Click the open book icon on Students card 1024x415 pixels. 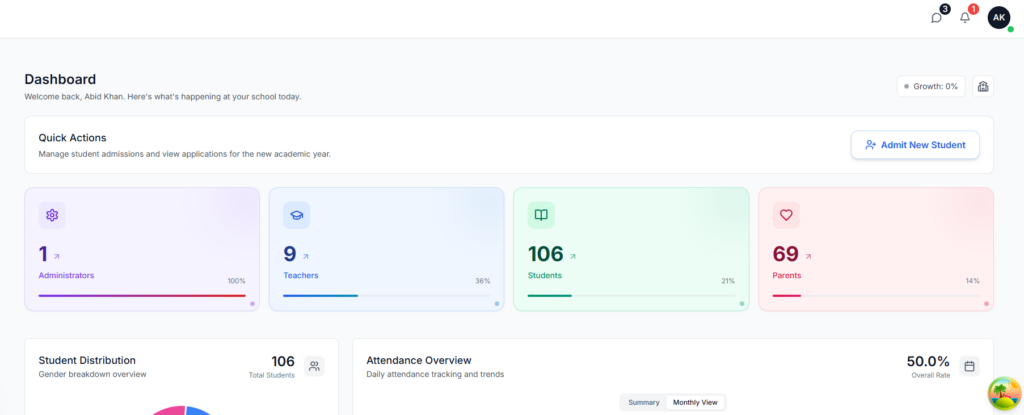pos(541,215)
